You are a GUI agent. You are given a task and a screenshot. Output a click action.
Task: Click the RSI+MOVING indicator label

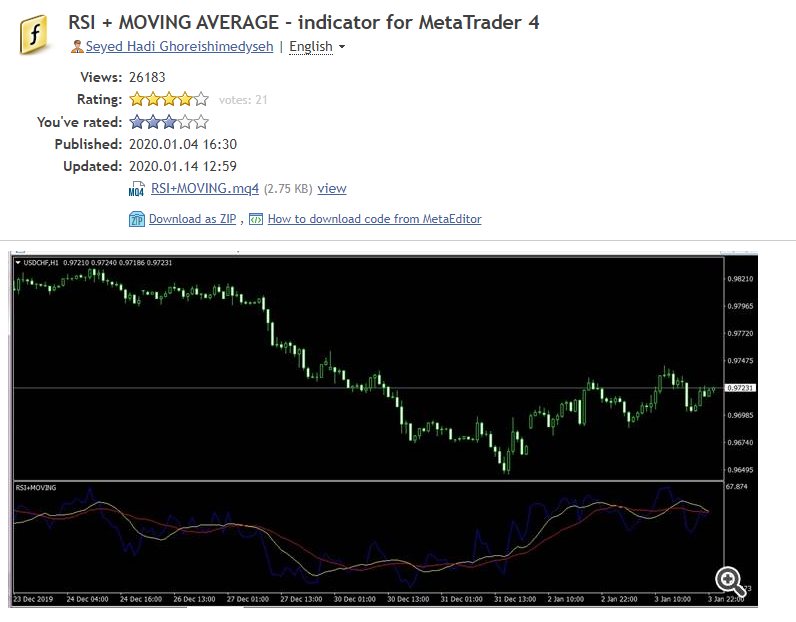[36, 487]
